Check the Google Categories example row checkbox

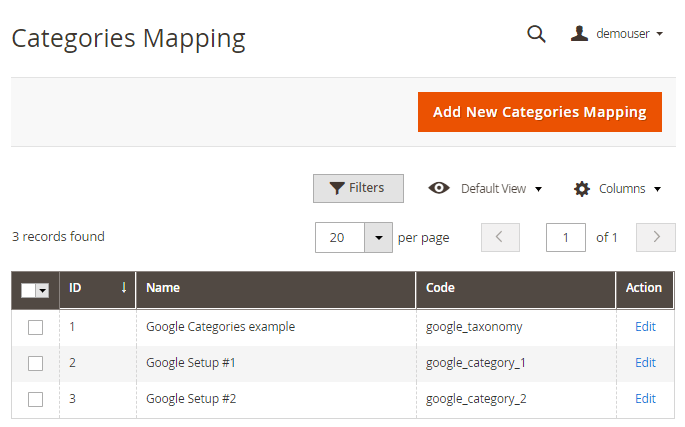[36, 327]
